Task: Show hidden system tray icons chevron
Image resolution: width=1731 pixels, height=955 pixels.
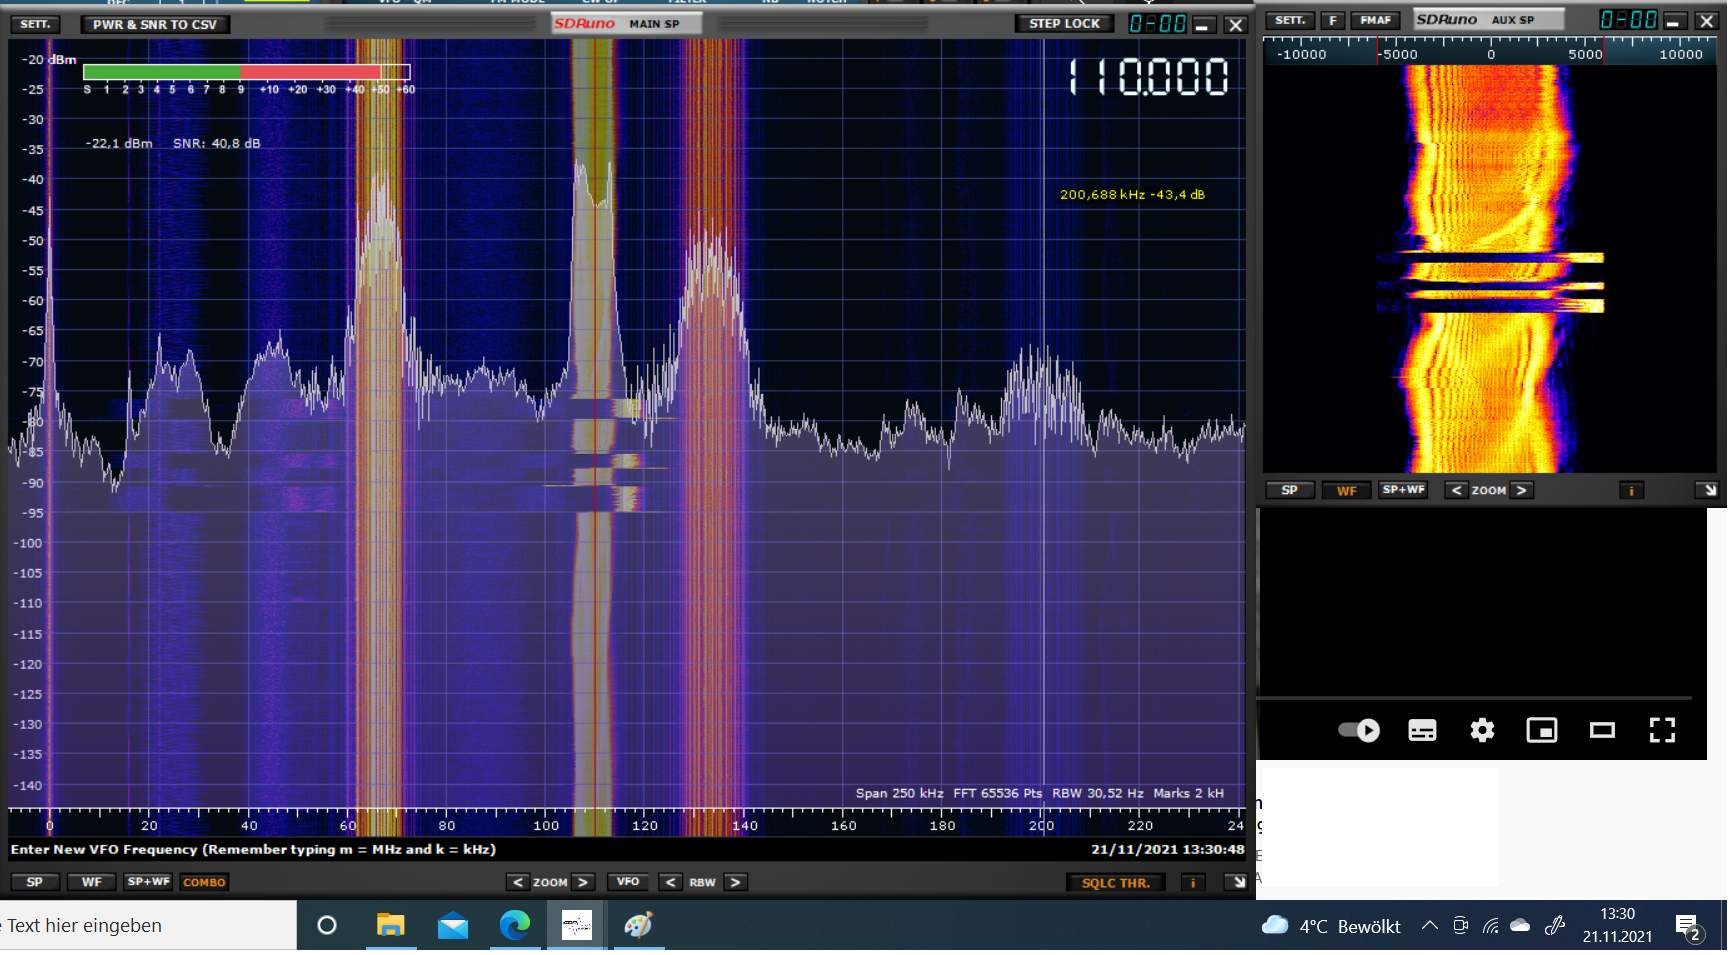Action: [1429, 926]
